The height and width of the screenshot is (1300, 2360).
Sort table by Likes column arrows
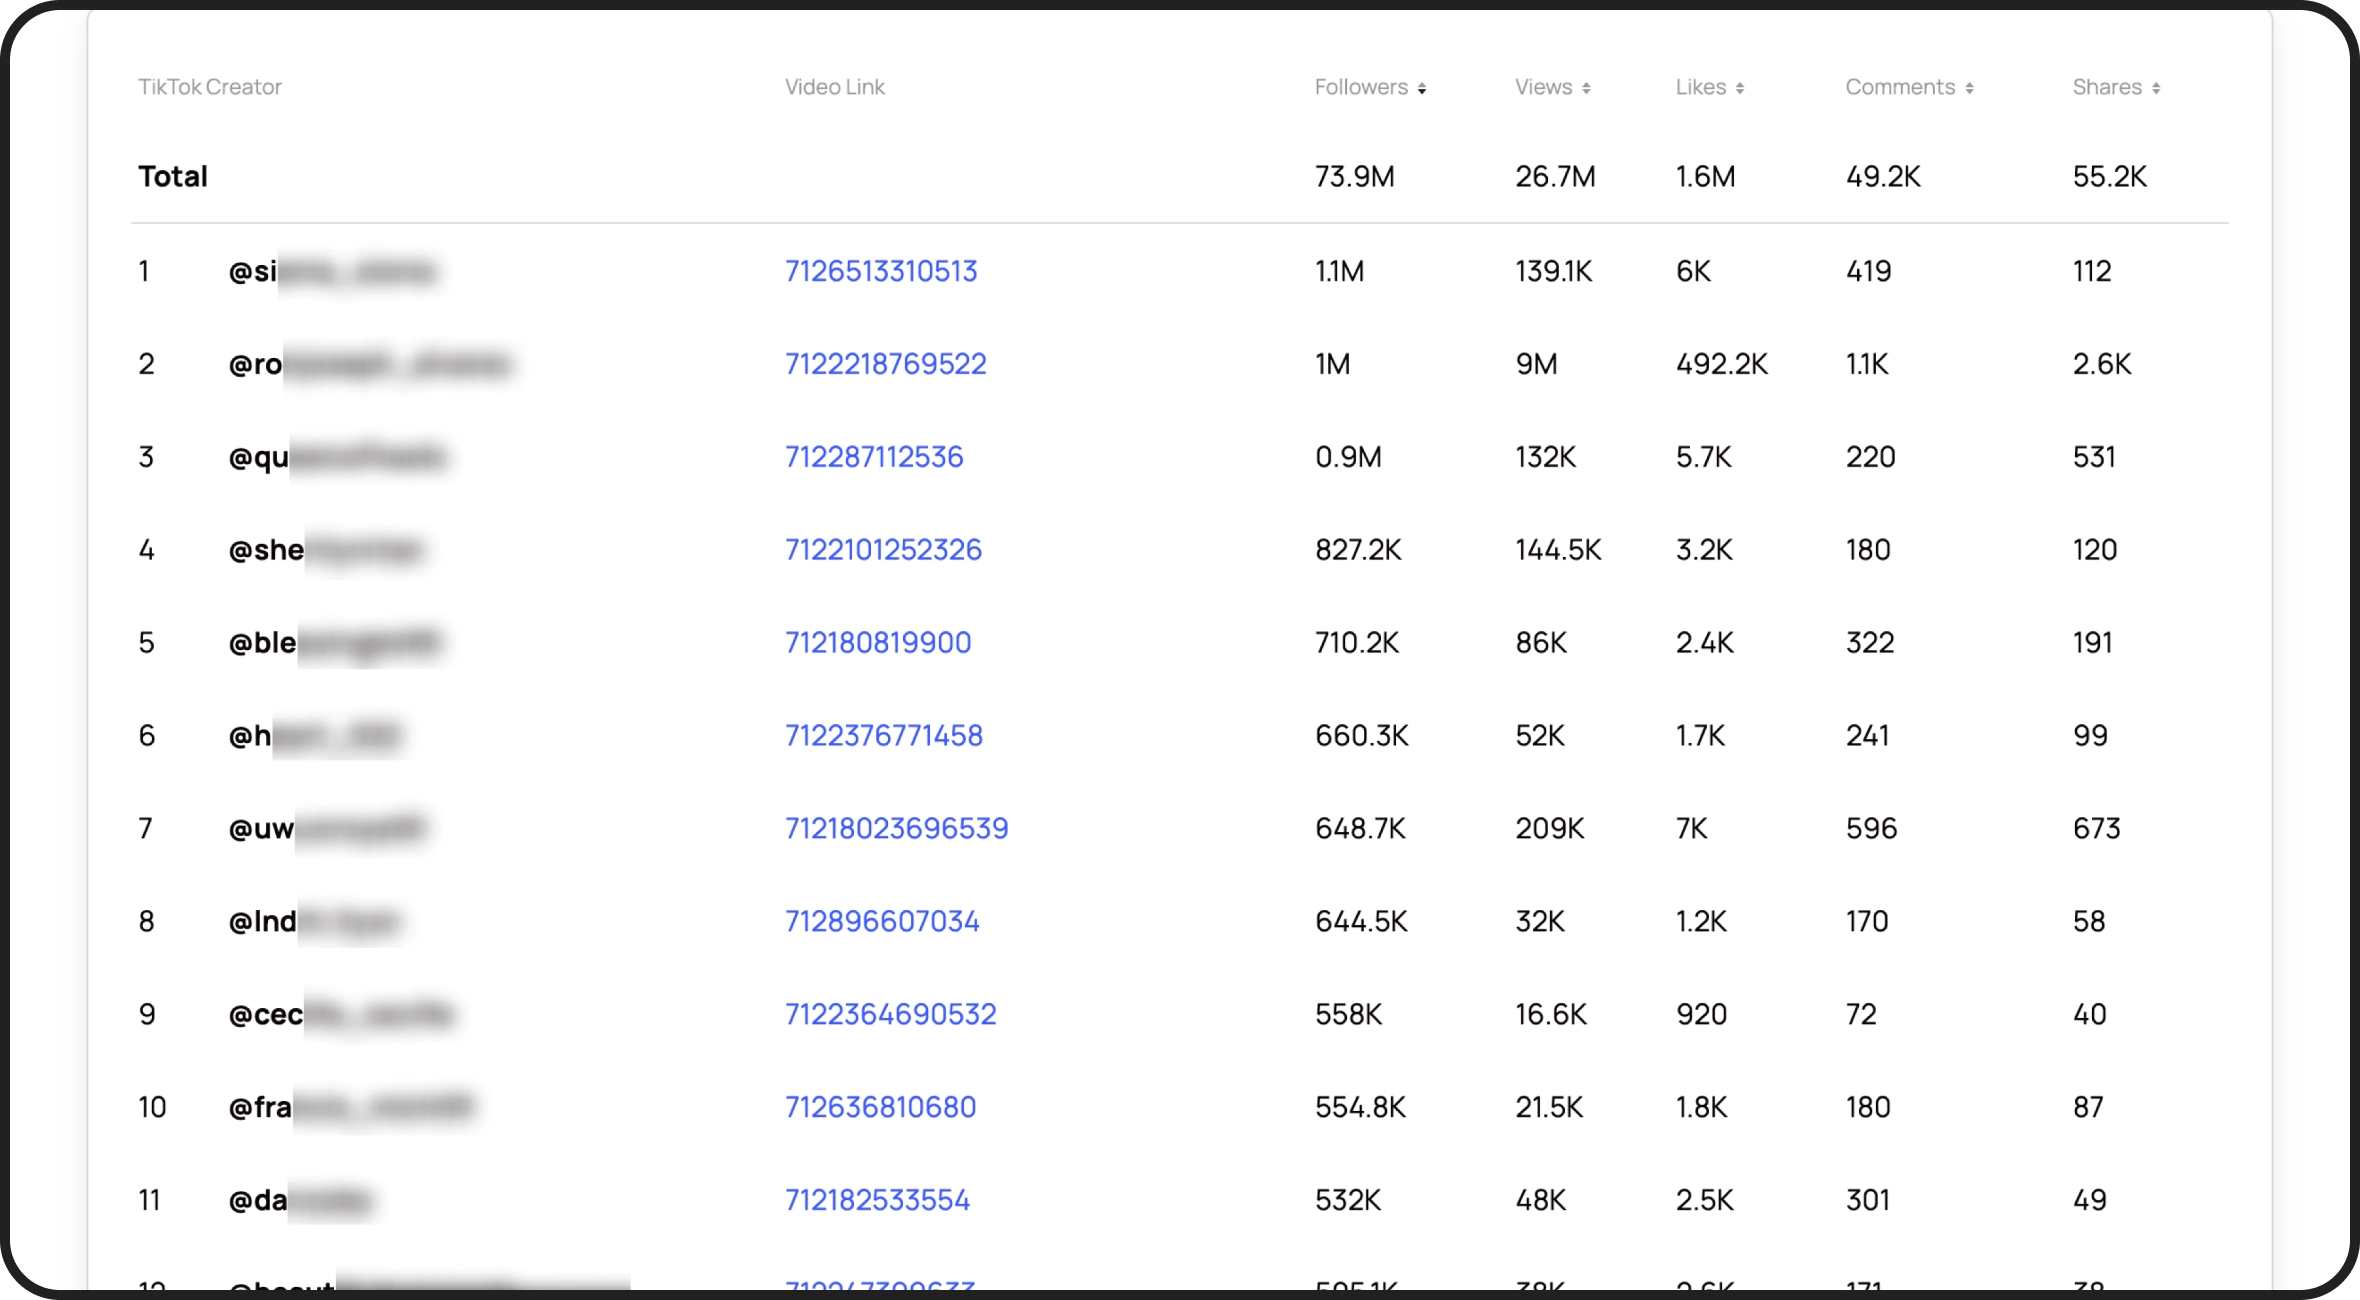point(1740,89)
